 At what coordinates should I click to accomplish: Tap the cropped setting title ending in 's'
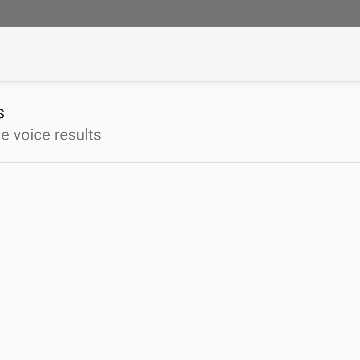pyautogui.click(x=2, y=114)
